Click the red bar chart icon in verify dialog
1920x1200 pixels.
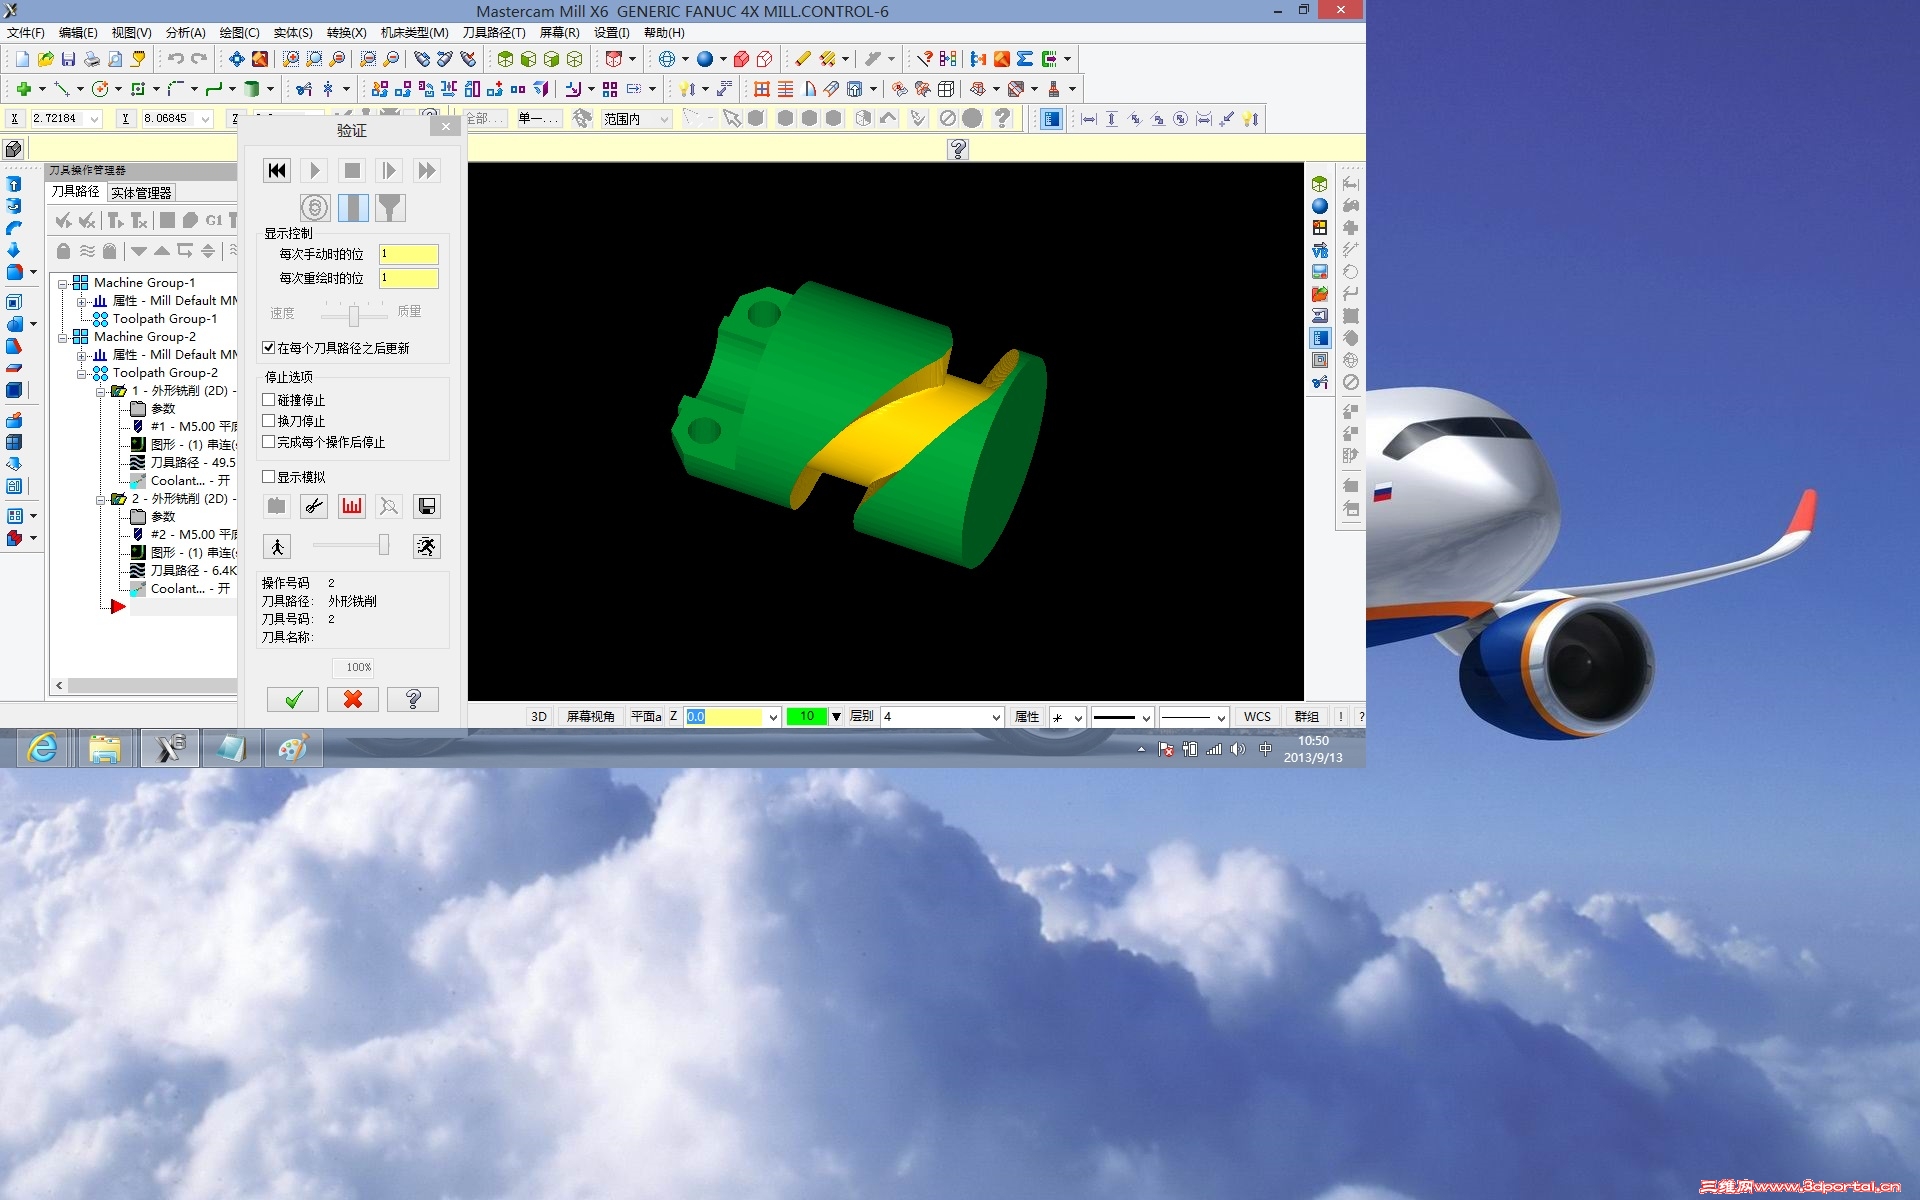click(x=352, y=506)
